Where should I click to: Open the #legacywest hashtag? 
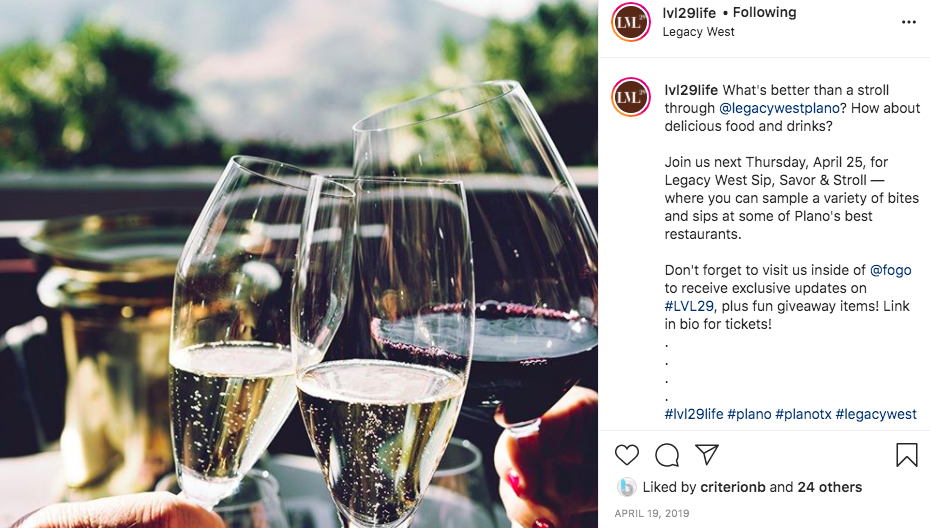point(875,414)
